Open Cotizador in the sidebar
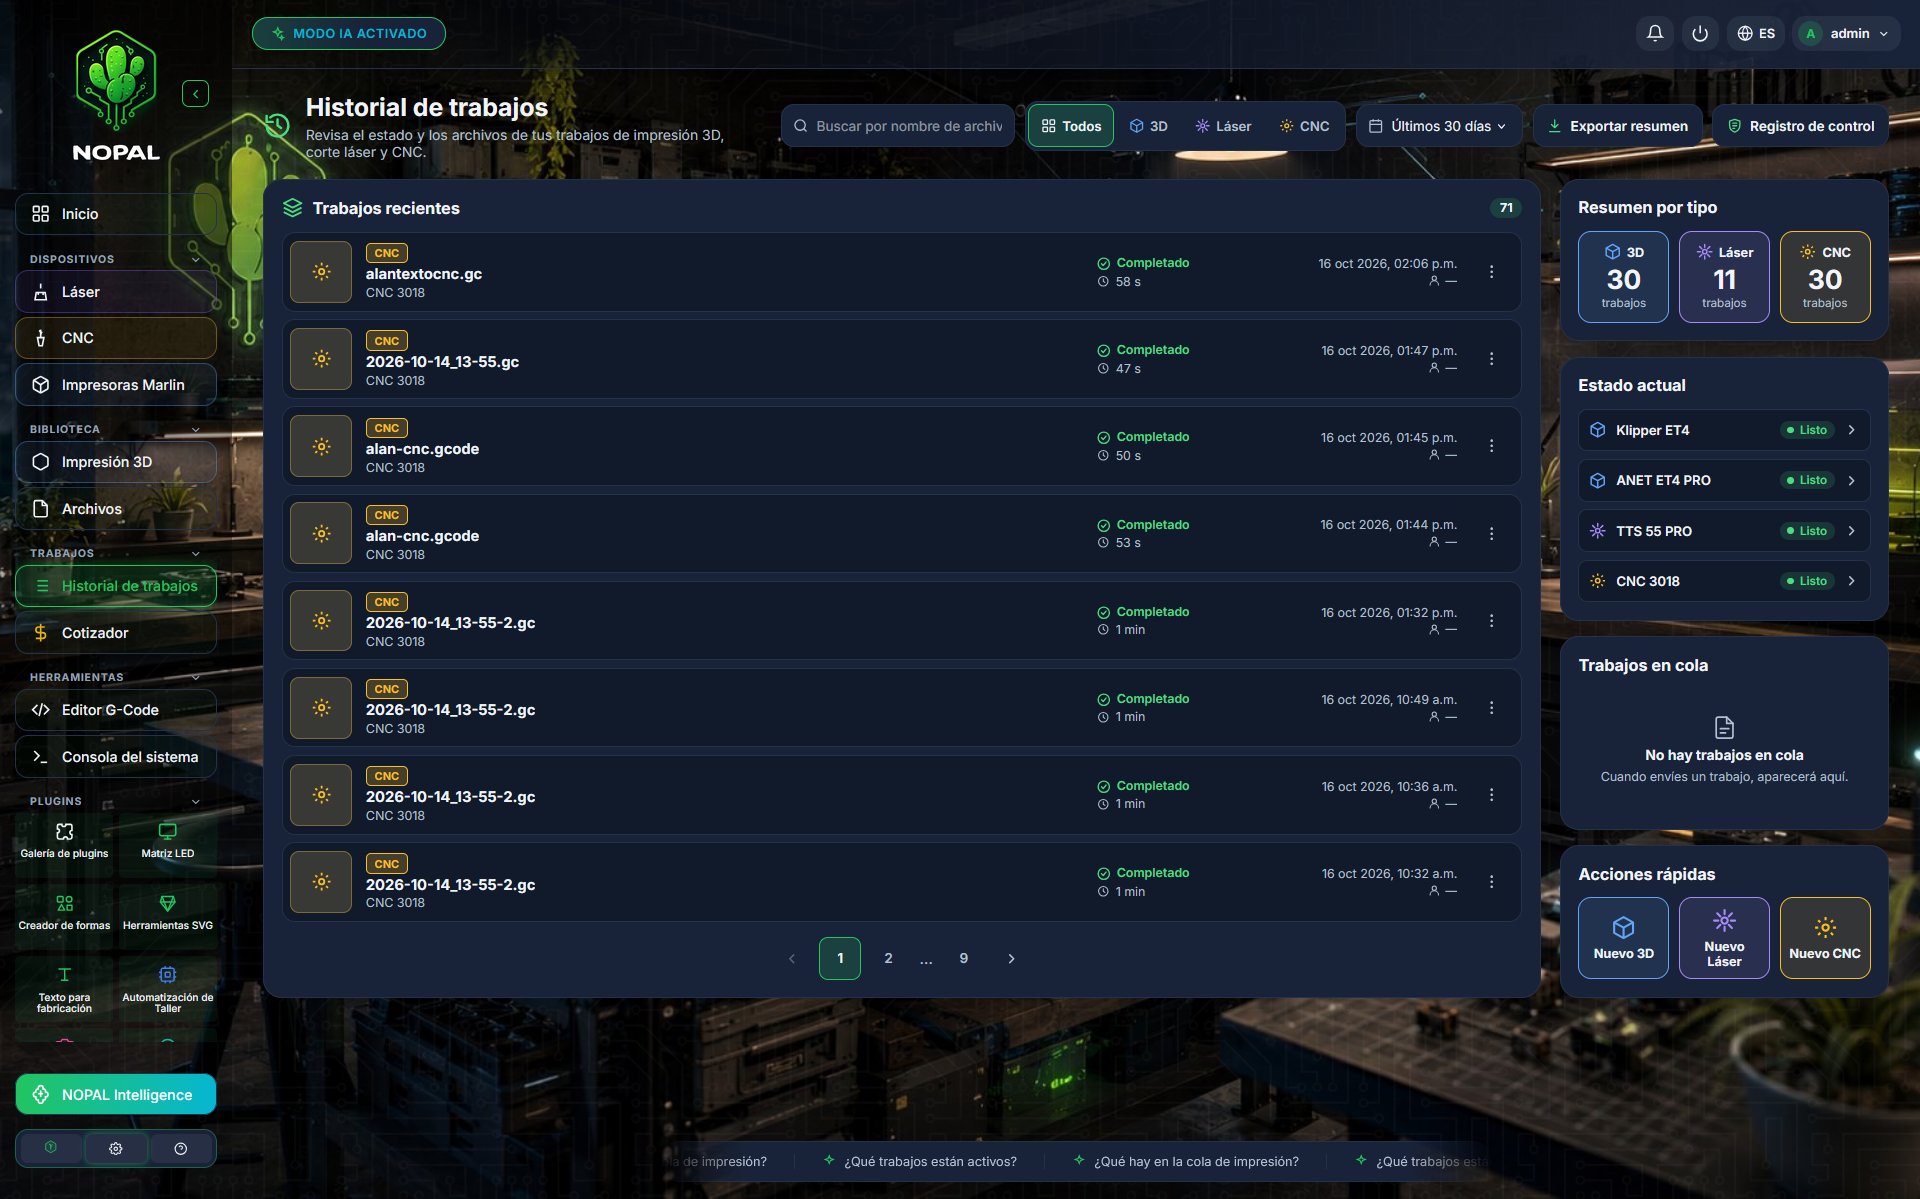Screen dimensions: 1920x1199 (116, 633)
